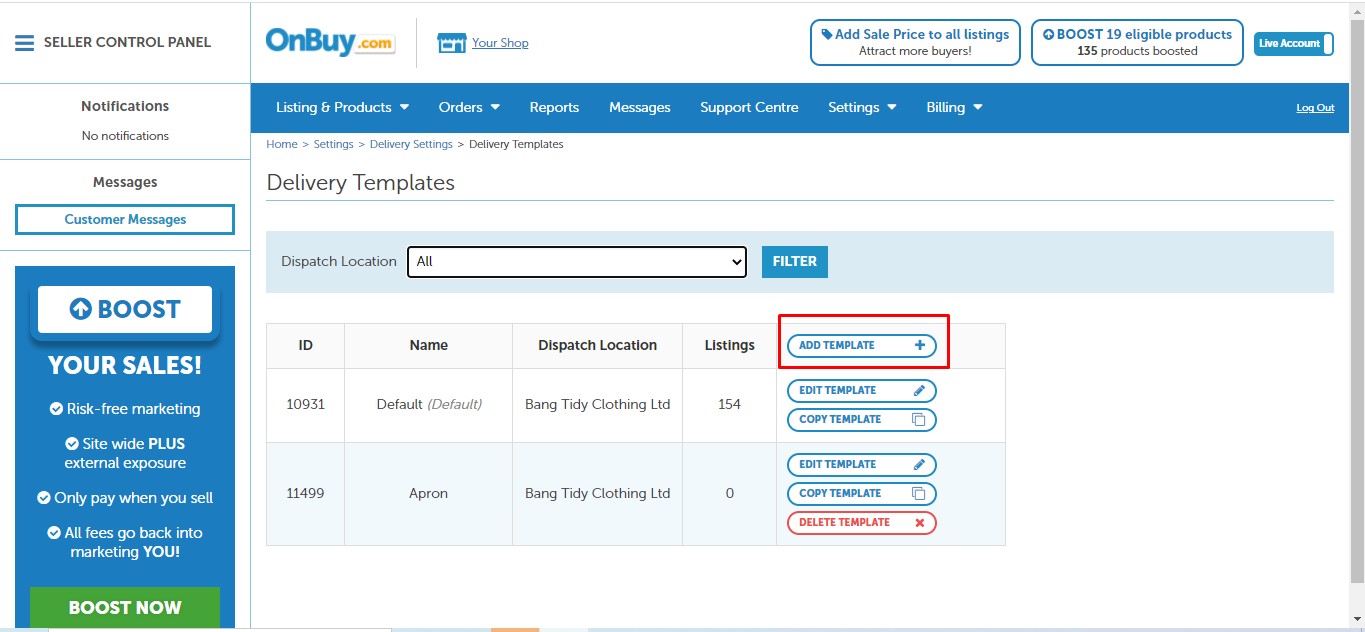Viewport: 1365px width, 632px height.
Task: Click the 0 listings count in the Apron row
Action: (x=729, y=494)
